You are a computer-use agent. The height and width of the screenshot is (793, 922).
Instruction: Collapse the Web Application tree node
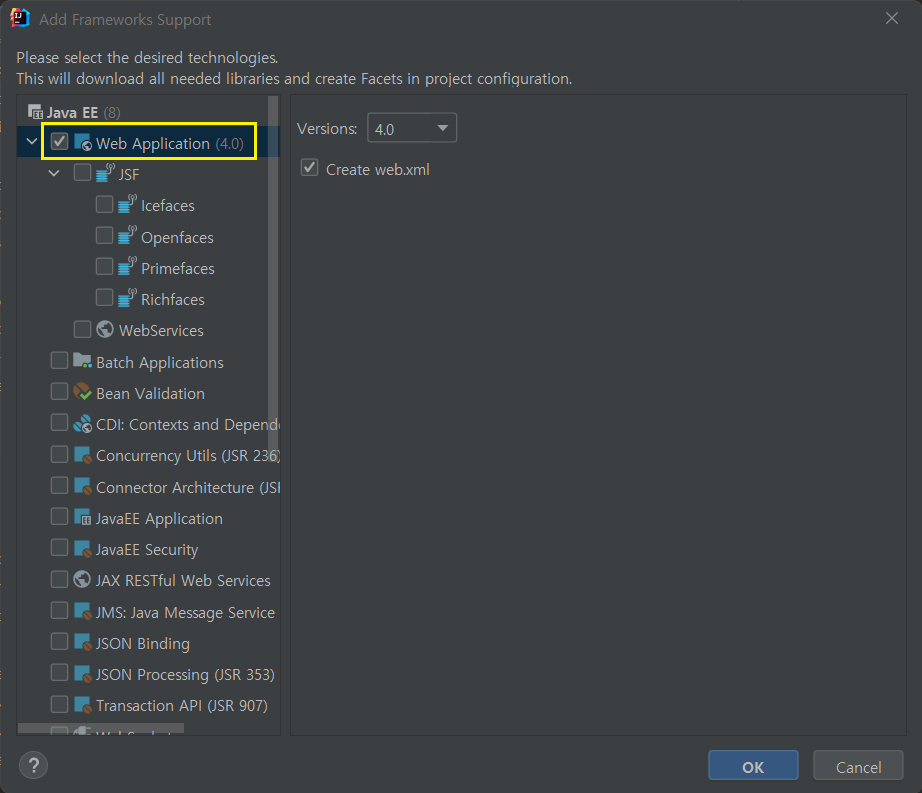point(32,142)
